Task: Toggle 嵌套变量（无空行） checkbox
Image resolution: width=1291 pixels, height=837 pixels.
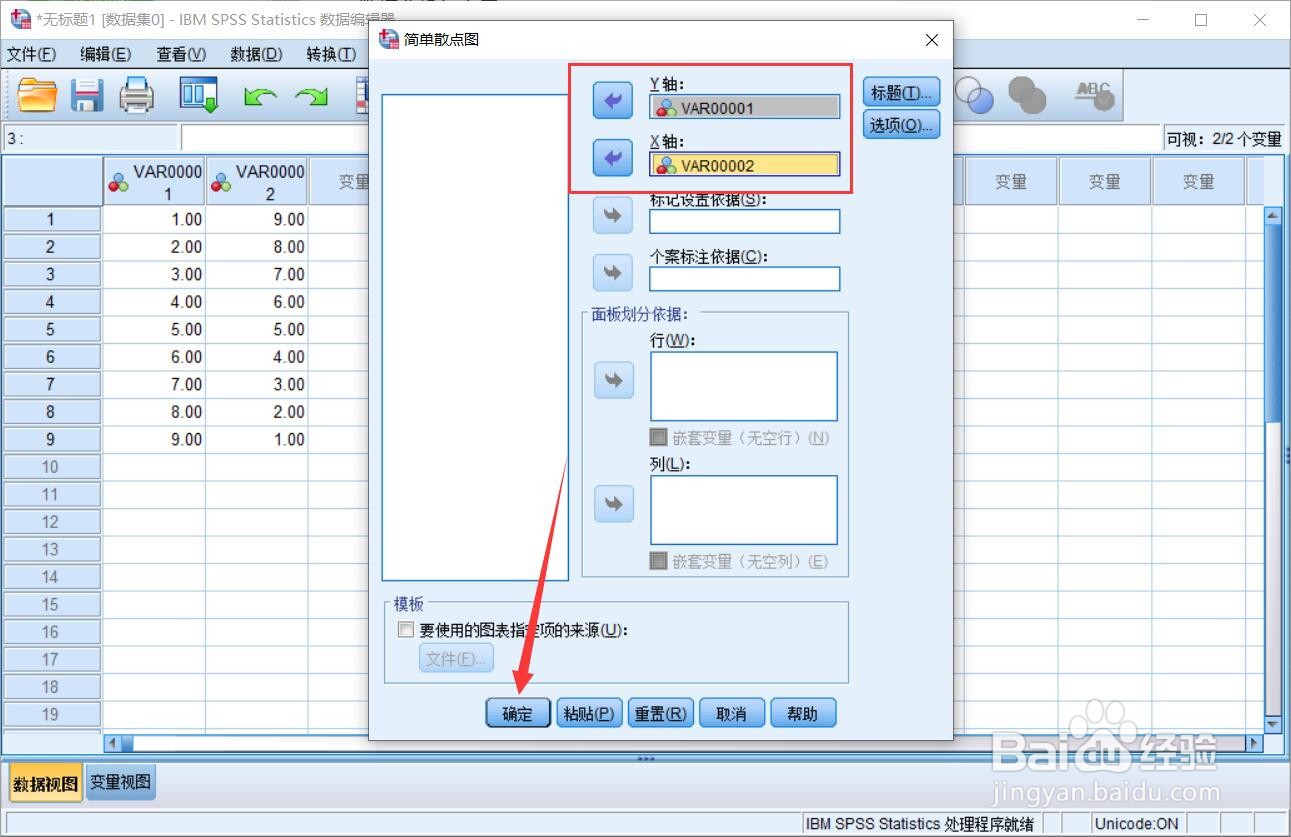Action: coord(658,437)
